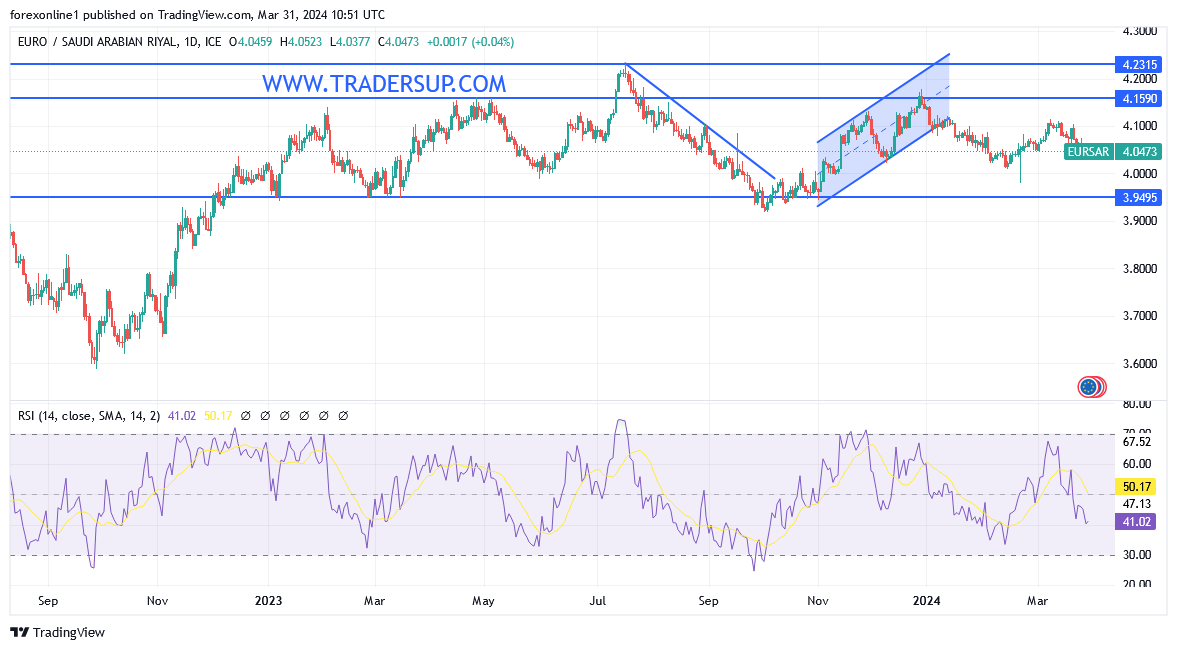Click the 4.1000 tick on the price axis
The image size is (1177, 650).
coord(1139,126)
